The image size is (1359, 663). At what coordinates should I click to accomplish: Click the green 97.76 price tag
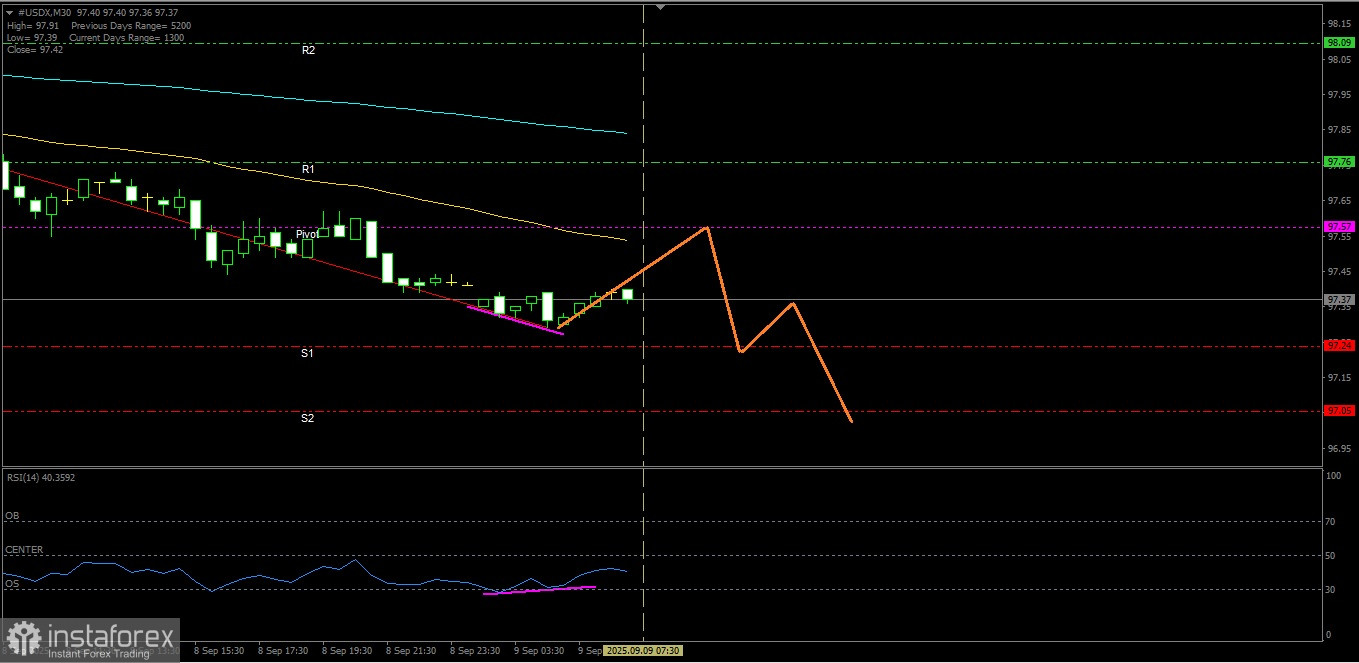[x=1339, y=162]
